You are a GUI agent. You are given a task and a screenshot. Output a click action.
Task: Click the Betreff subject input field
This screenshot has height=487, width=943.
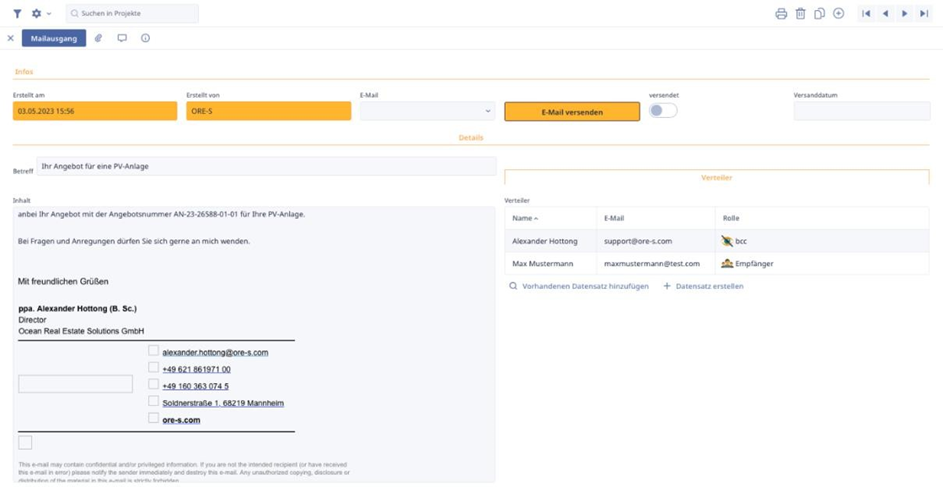coord(266,166)
